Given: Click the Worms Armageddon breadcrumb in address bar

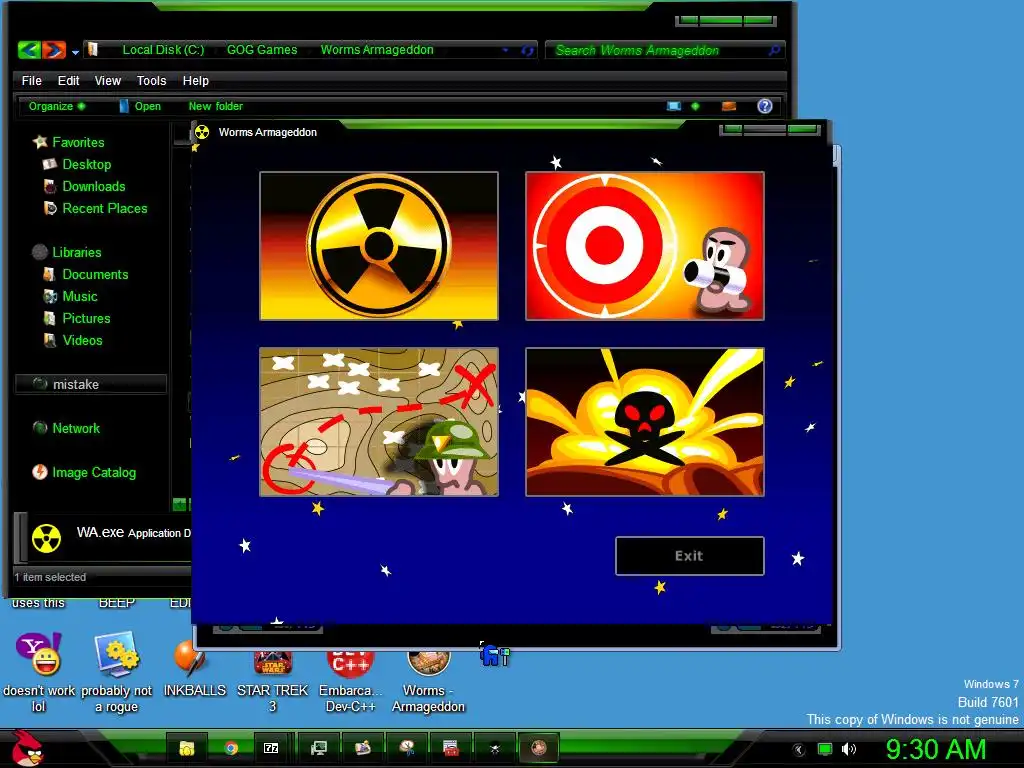Looking at the screenshot, I should (377, 50).
